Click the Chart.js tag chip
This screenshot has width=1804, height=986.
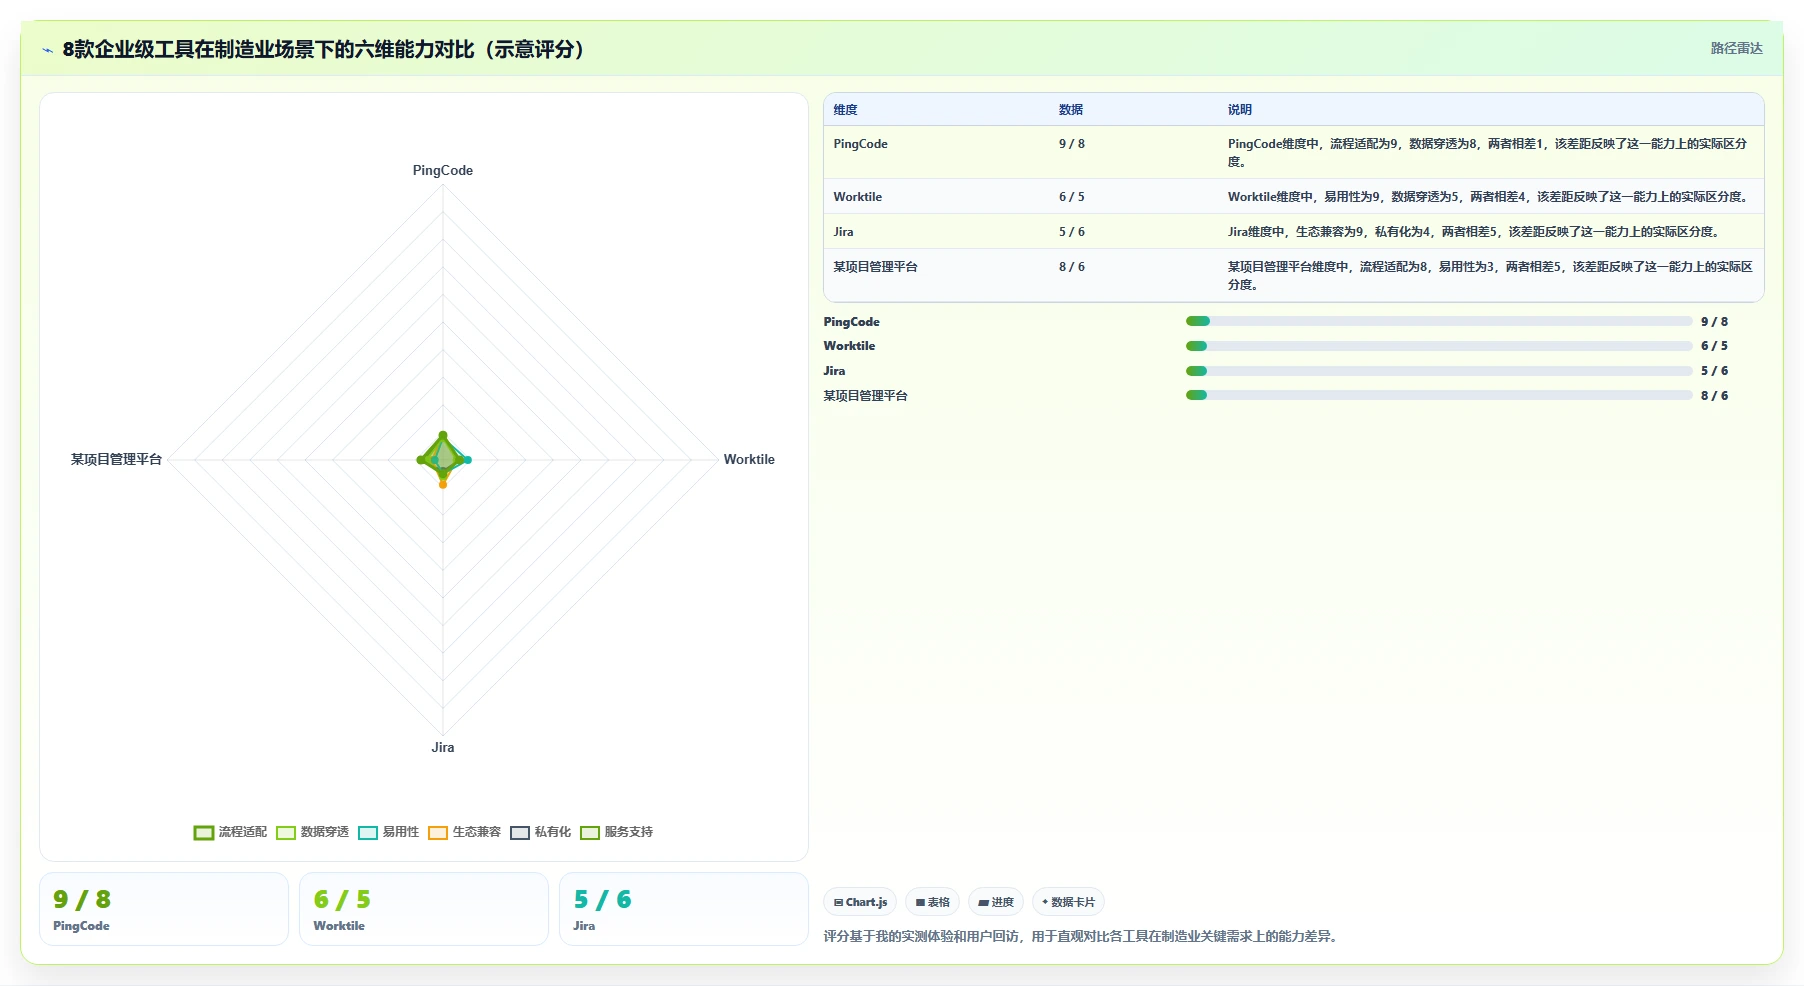click(x=860, y=902)
